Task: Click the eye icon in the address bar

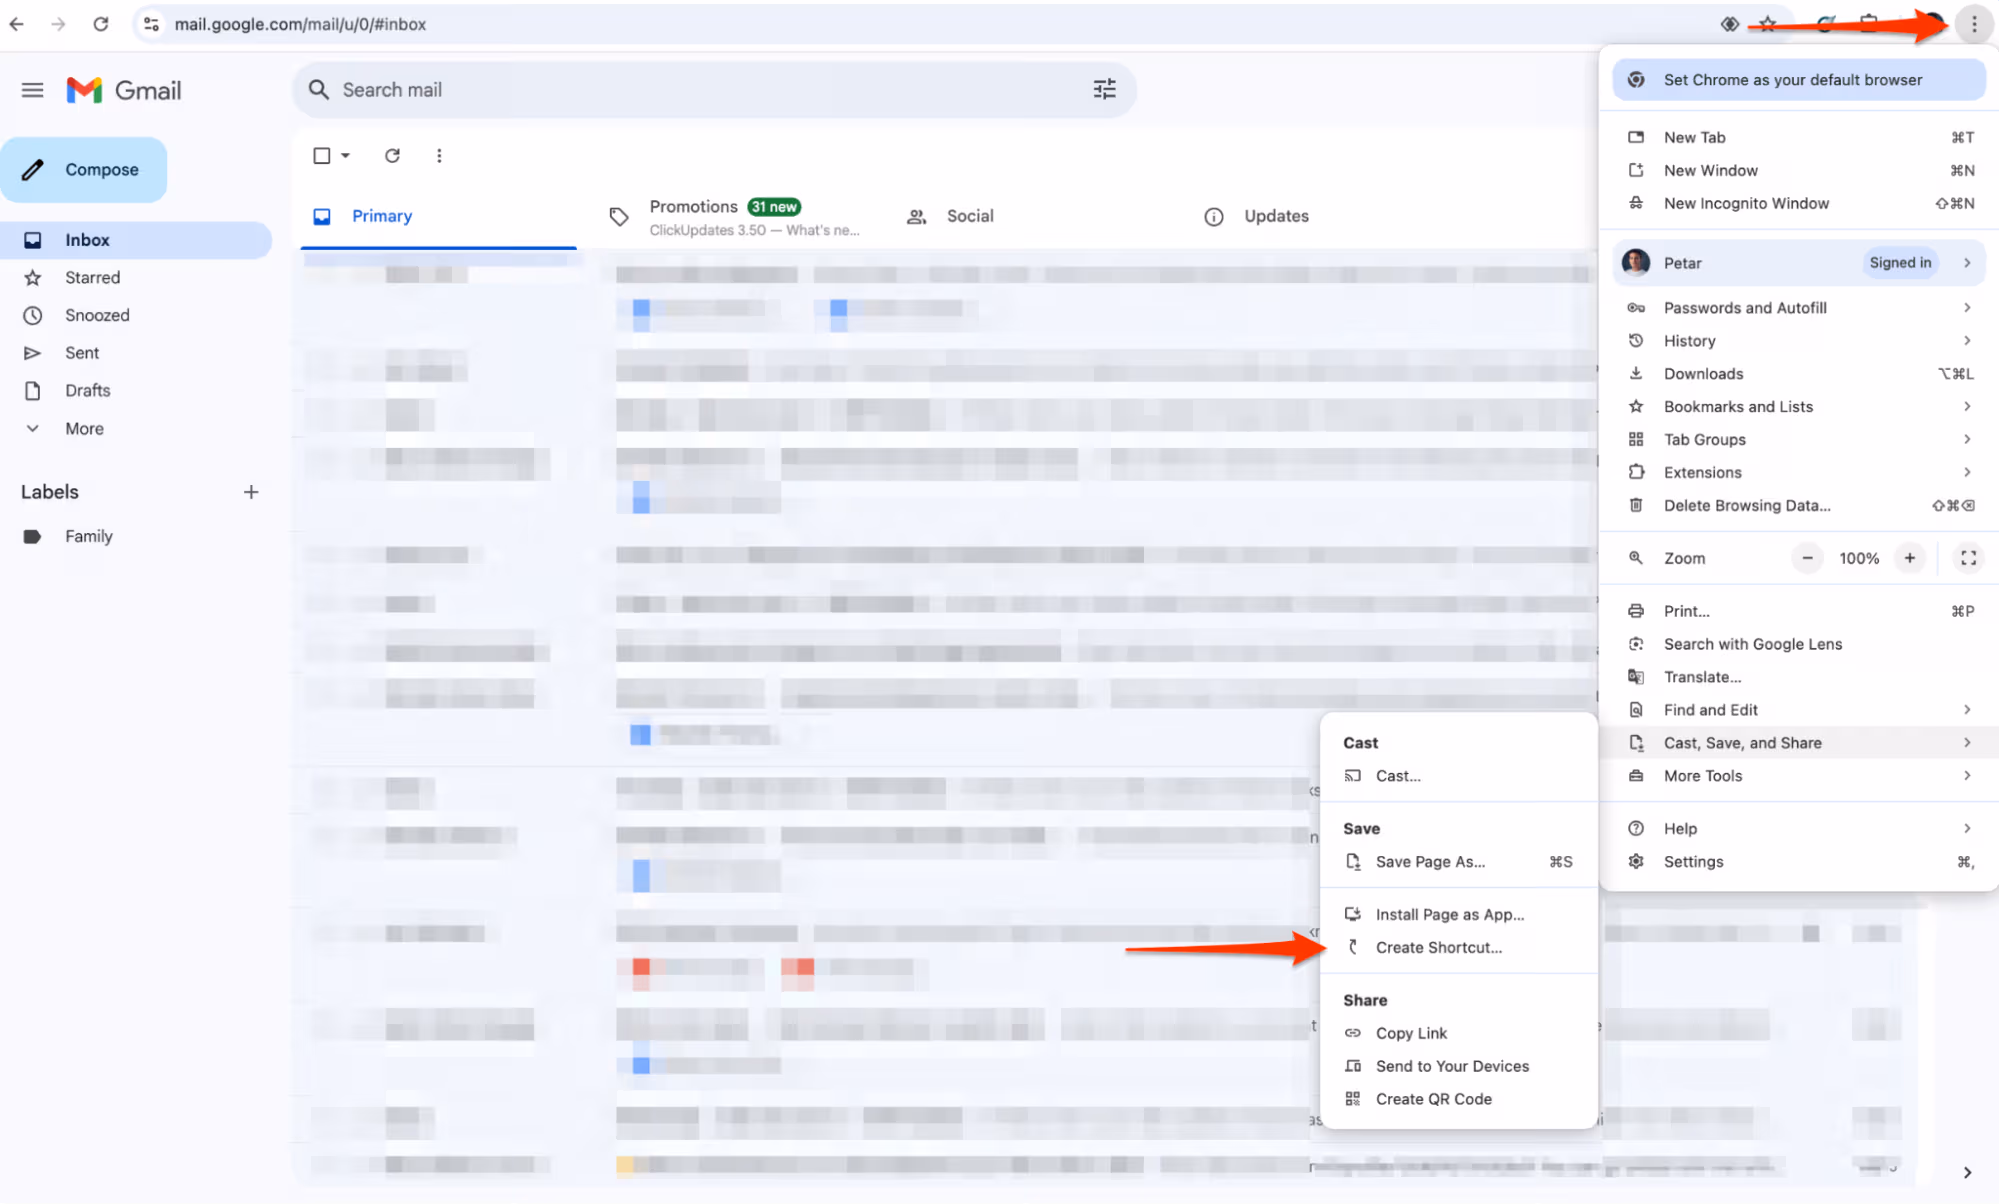Action: (x=1729, y=23)
